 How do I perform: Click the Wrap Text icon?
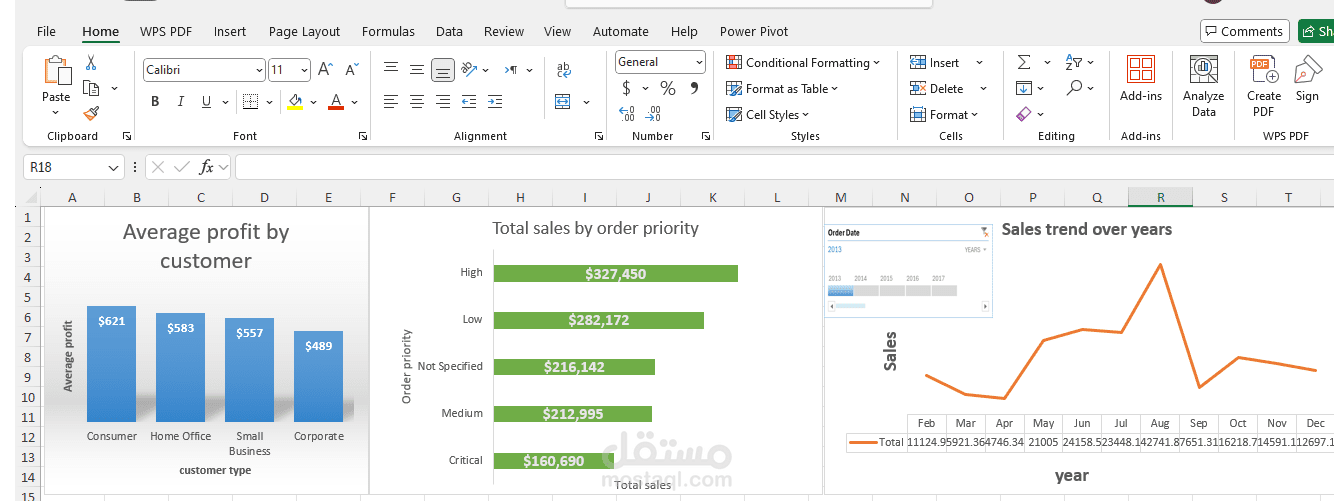click(x=563, y=70)
